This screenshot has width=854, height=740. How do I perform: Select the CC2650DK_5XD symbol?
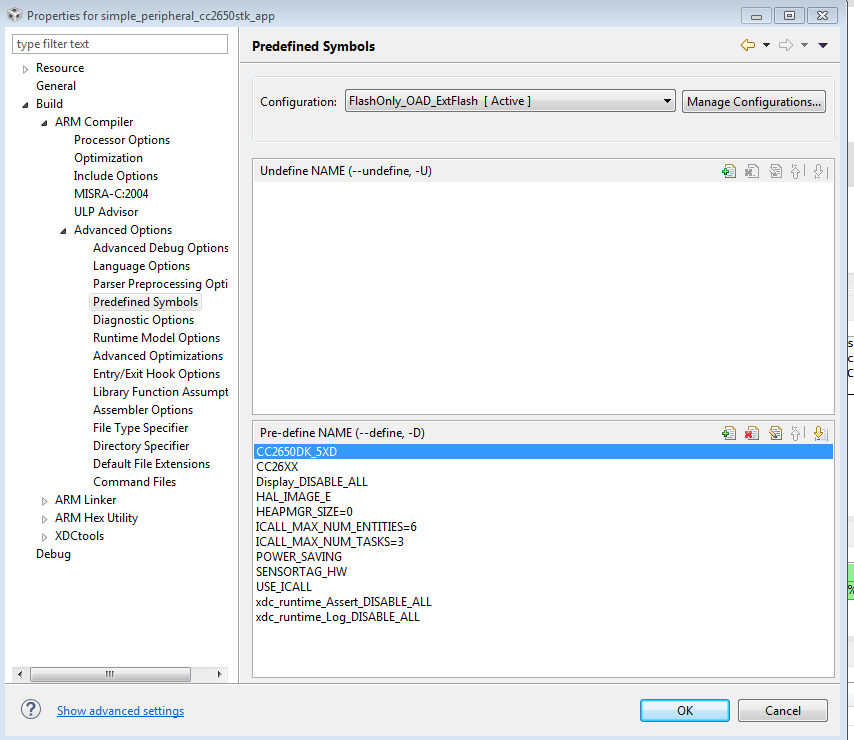pyautogui.click(x=543, y=451)
